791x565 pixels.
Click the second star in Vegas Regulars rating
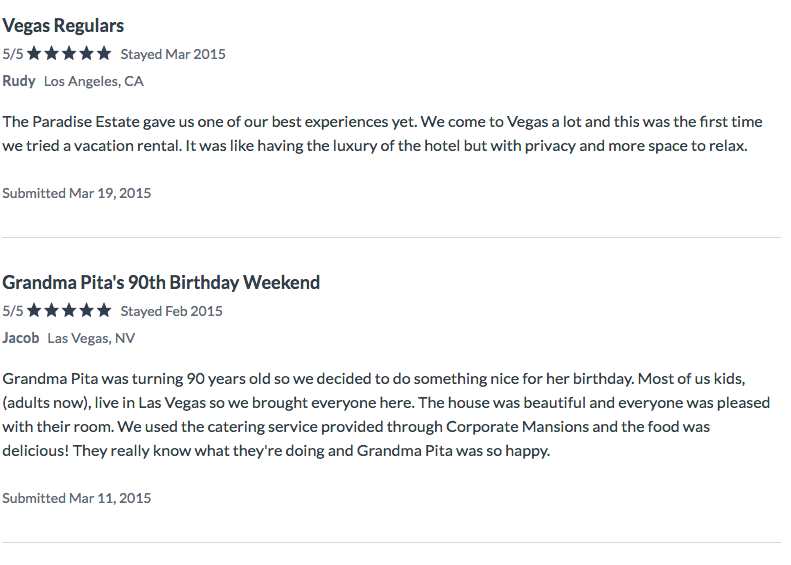[x=51, y=53]
